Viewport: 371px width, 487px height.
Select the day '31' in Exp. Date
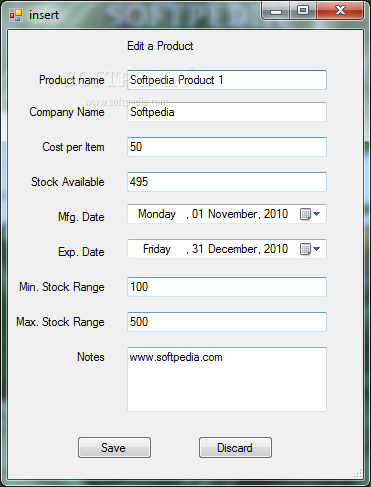[197, 249]
